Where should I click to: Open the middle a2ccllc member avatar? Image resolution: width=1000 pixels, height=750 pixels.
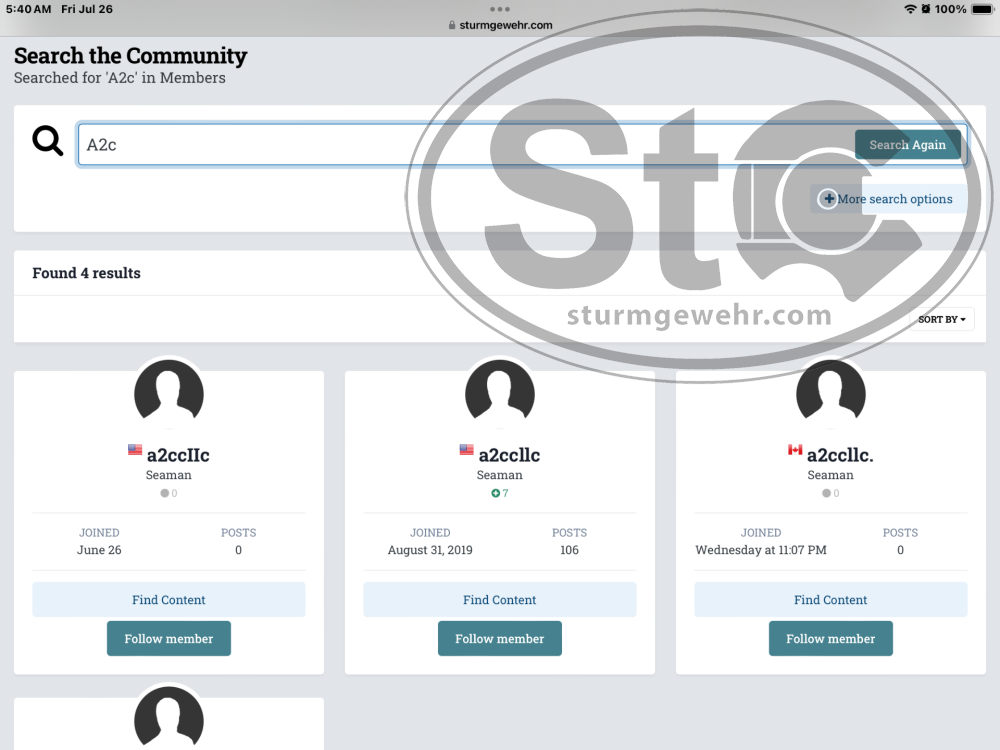click(x=500, y=394)
